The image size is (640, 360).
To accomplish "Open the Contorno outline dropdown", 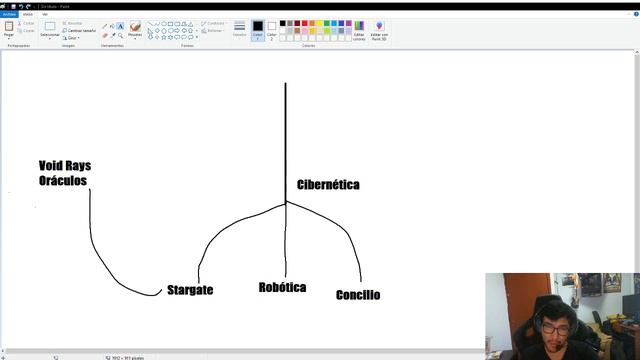I will click(213, 23).
